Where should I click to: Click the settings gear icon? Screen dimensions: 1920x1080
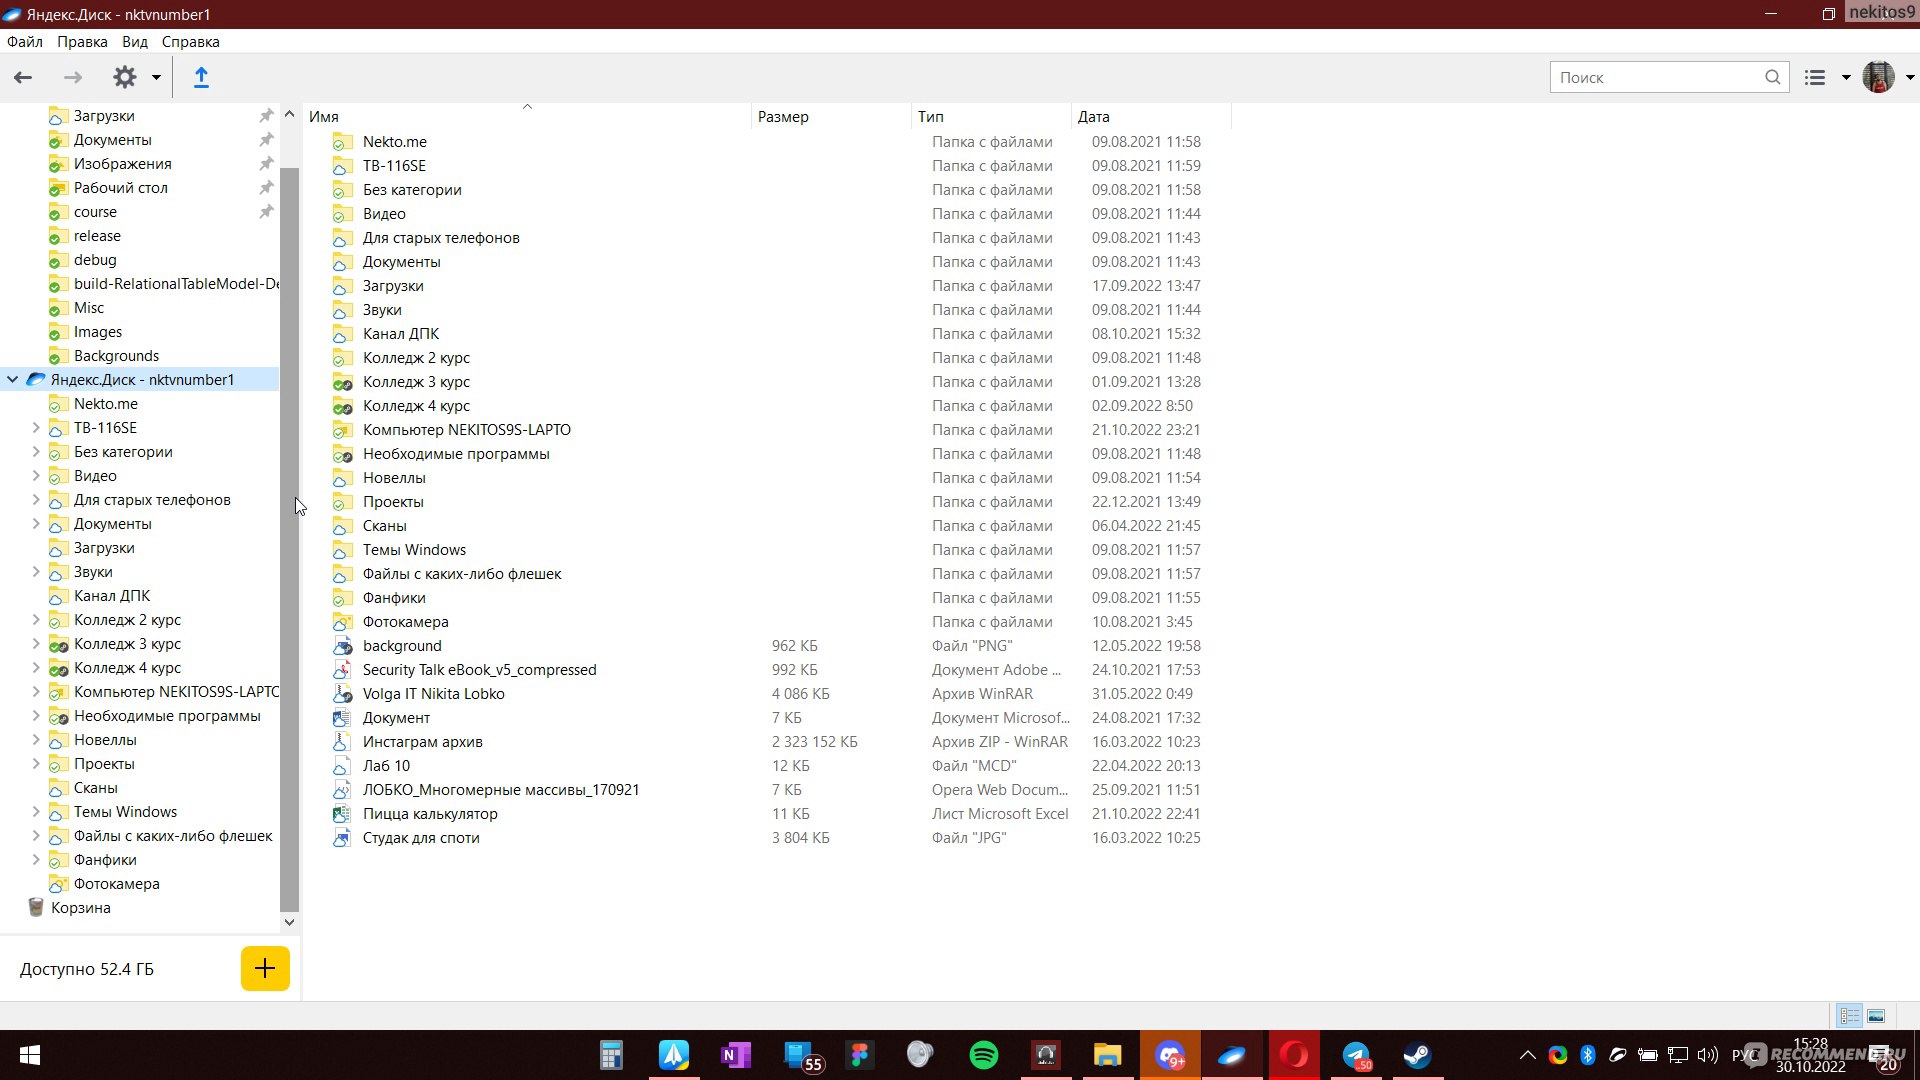pos(125,76)
